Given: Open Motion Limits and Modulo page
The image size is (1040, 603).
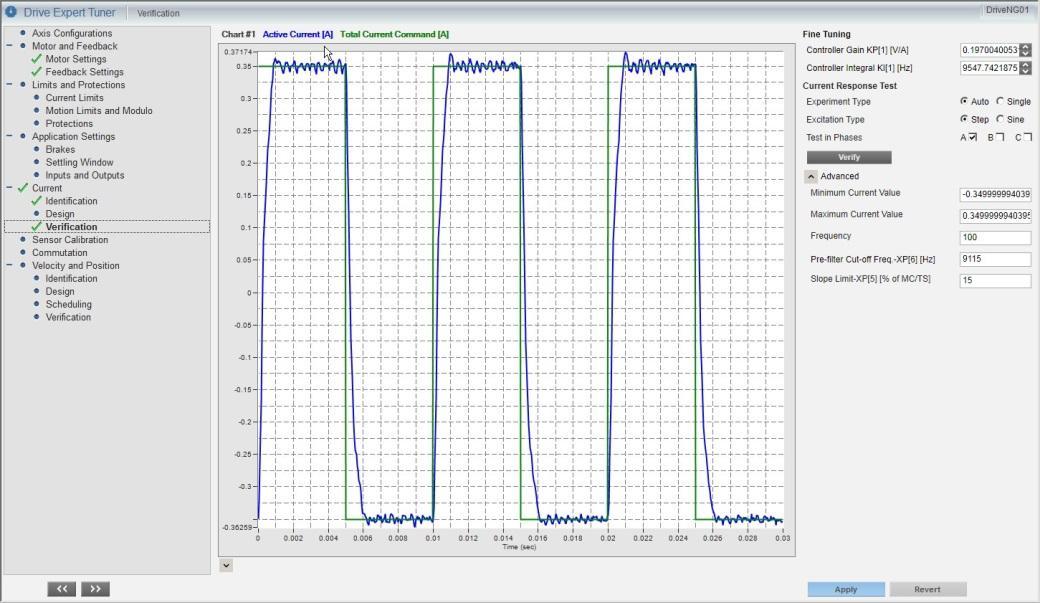Looking at the screenshot, I should coord(99,111).
